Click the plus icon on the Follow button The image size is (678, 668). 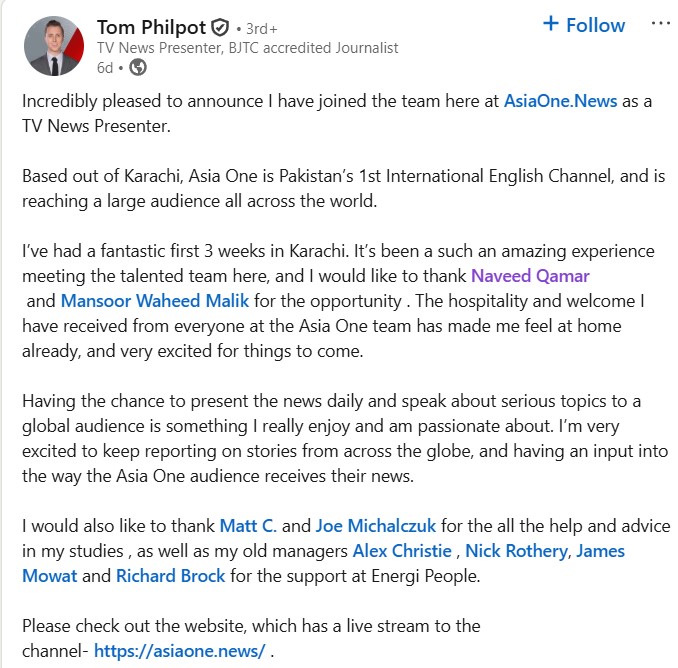[550, 25]
